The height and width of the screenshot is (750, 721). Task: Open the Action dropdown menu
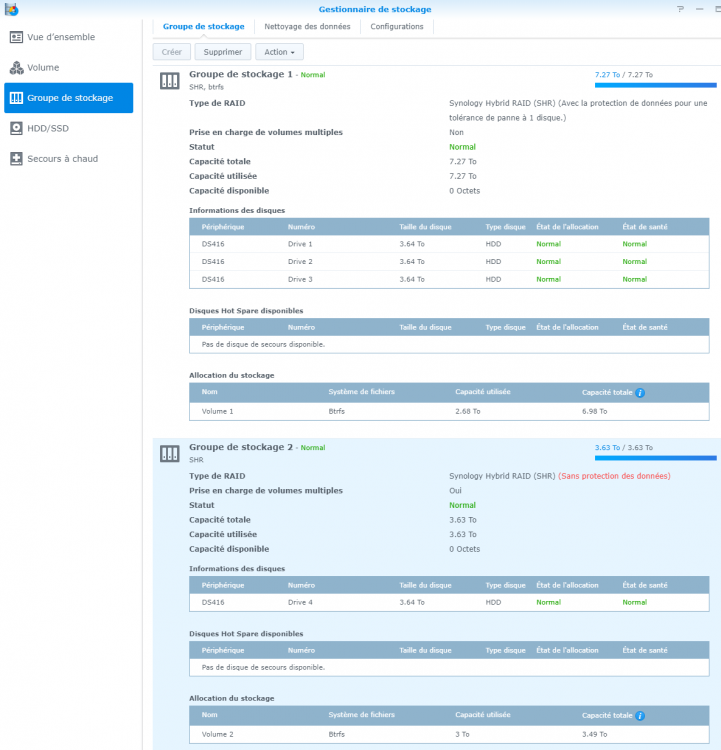(x=279, y=51)
